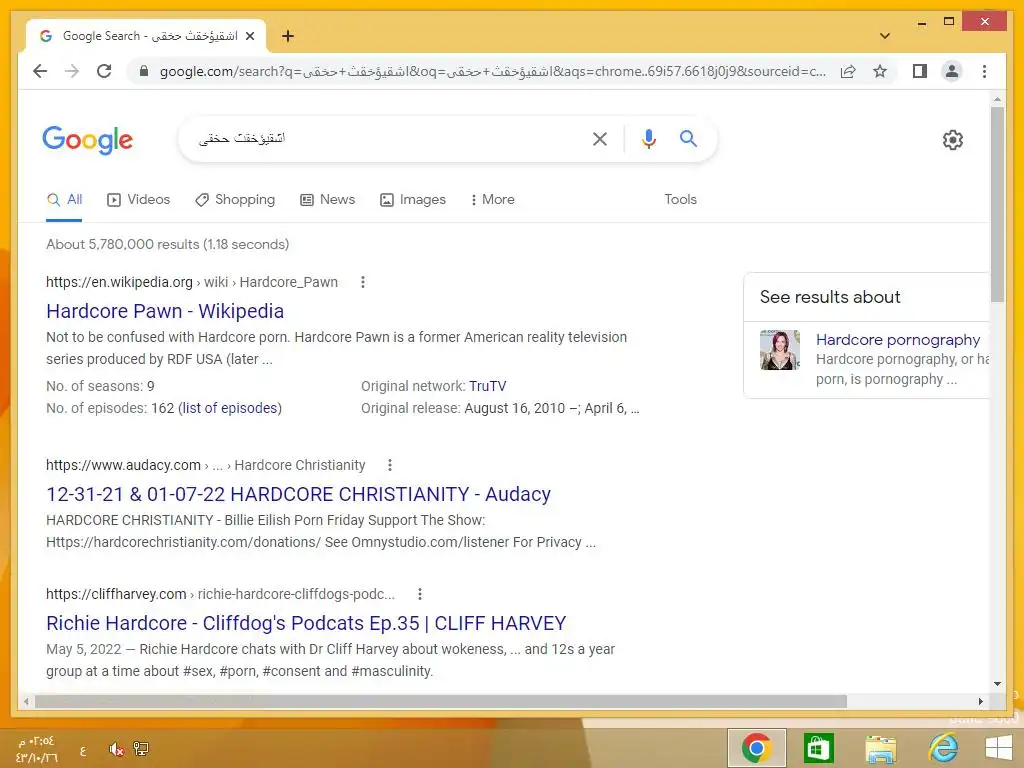Click the muted volume tray icon
Screen dimensions: 1024x768
coord(116,749)
